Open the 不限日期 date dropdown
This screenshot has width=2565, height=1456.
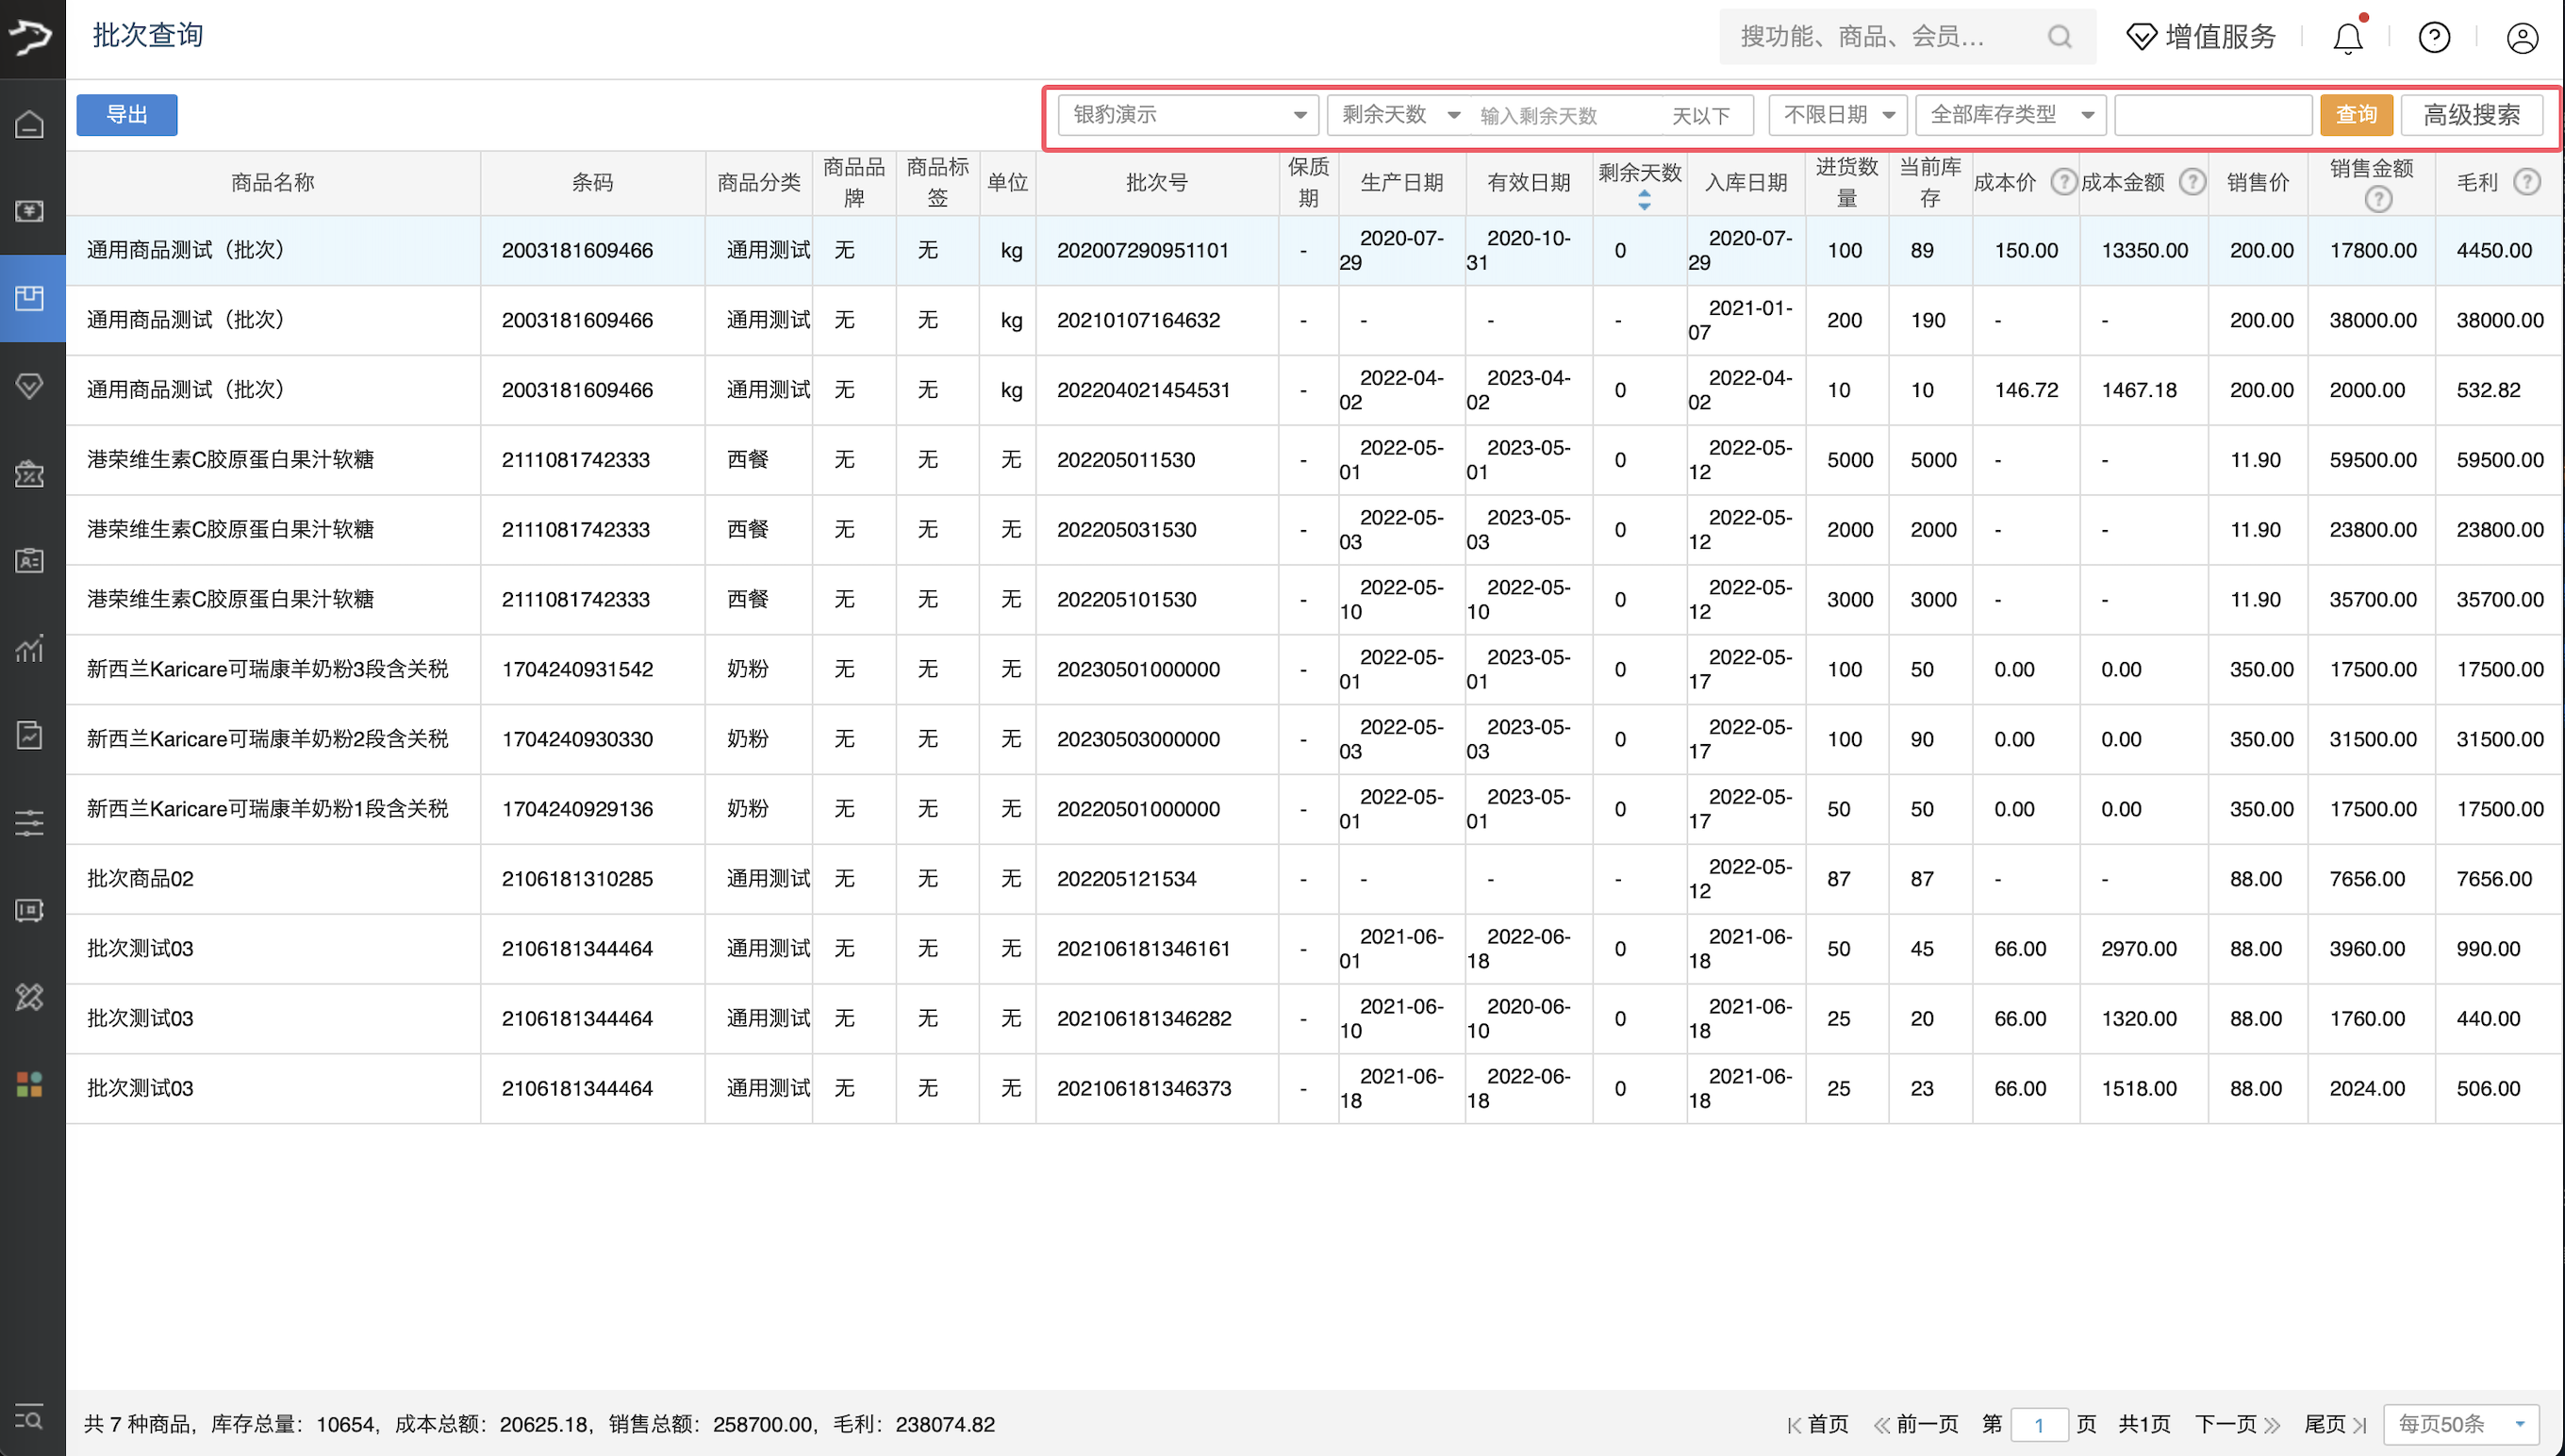[1838, 115]
